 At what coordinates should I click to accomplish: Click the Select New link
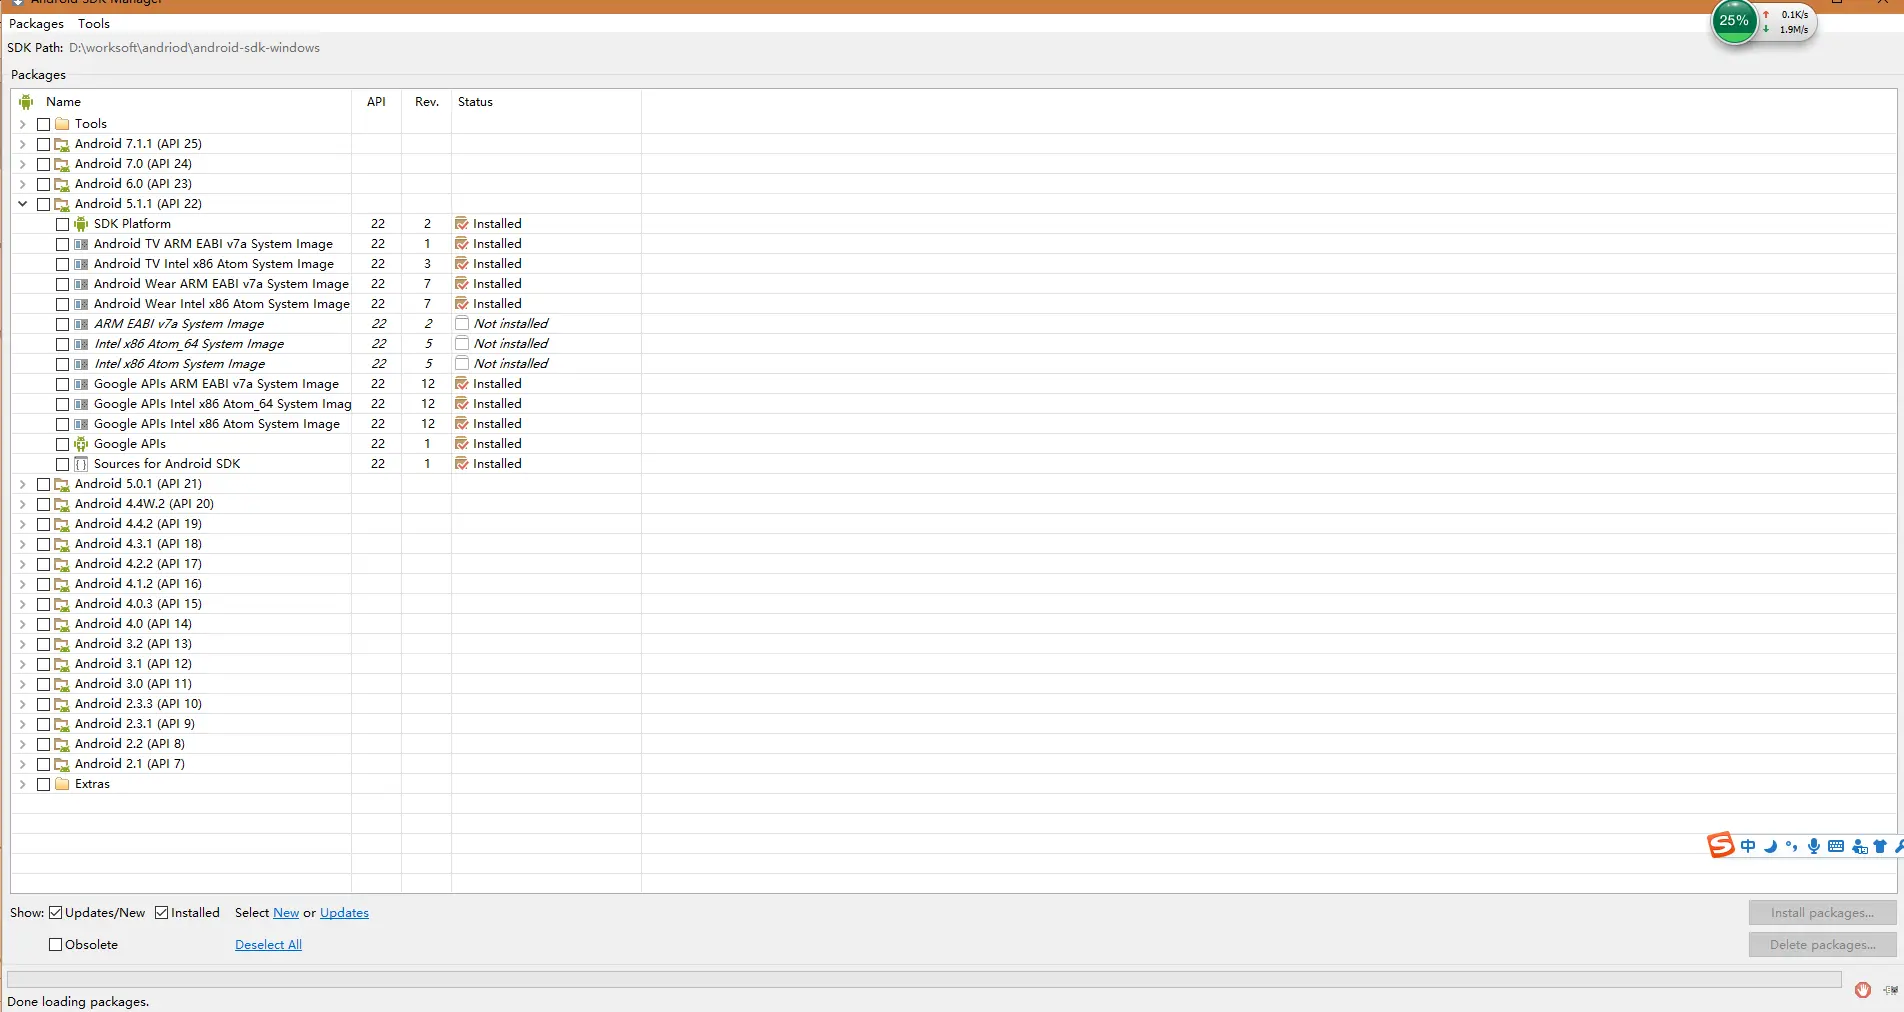pyautogui.click(x=286, y=913)
